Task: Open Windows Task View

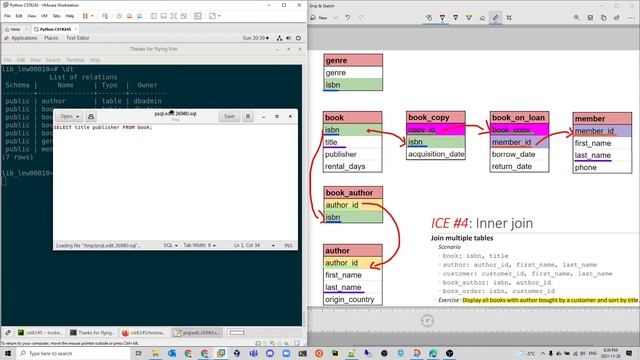Action: [x=138, y=353]
